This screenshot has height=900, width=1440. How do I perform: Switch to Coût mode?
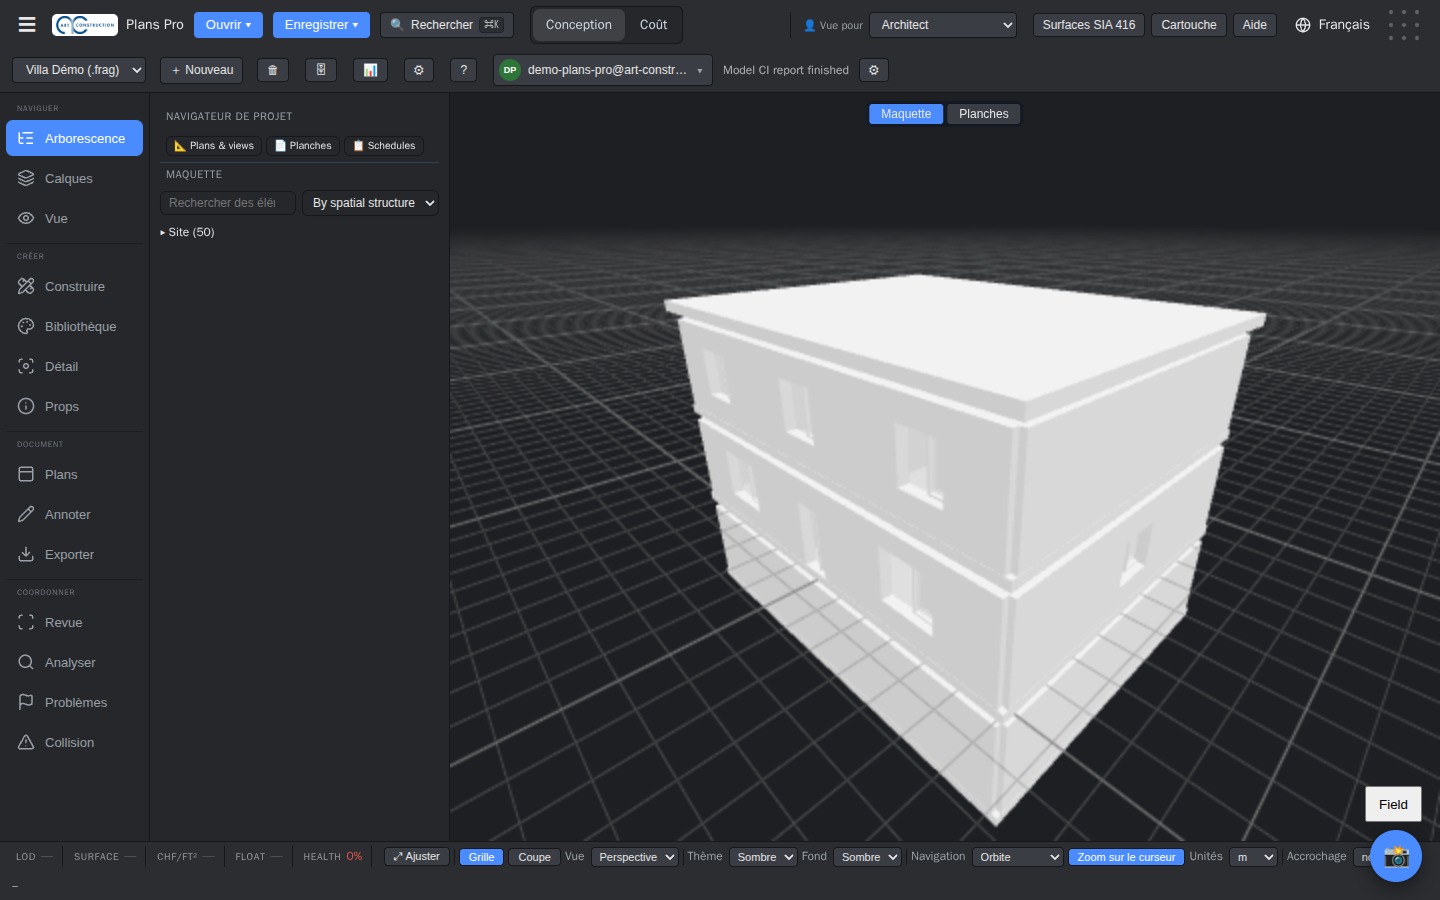tap(654, 25)
